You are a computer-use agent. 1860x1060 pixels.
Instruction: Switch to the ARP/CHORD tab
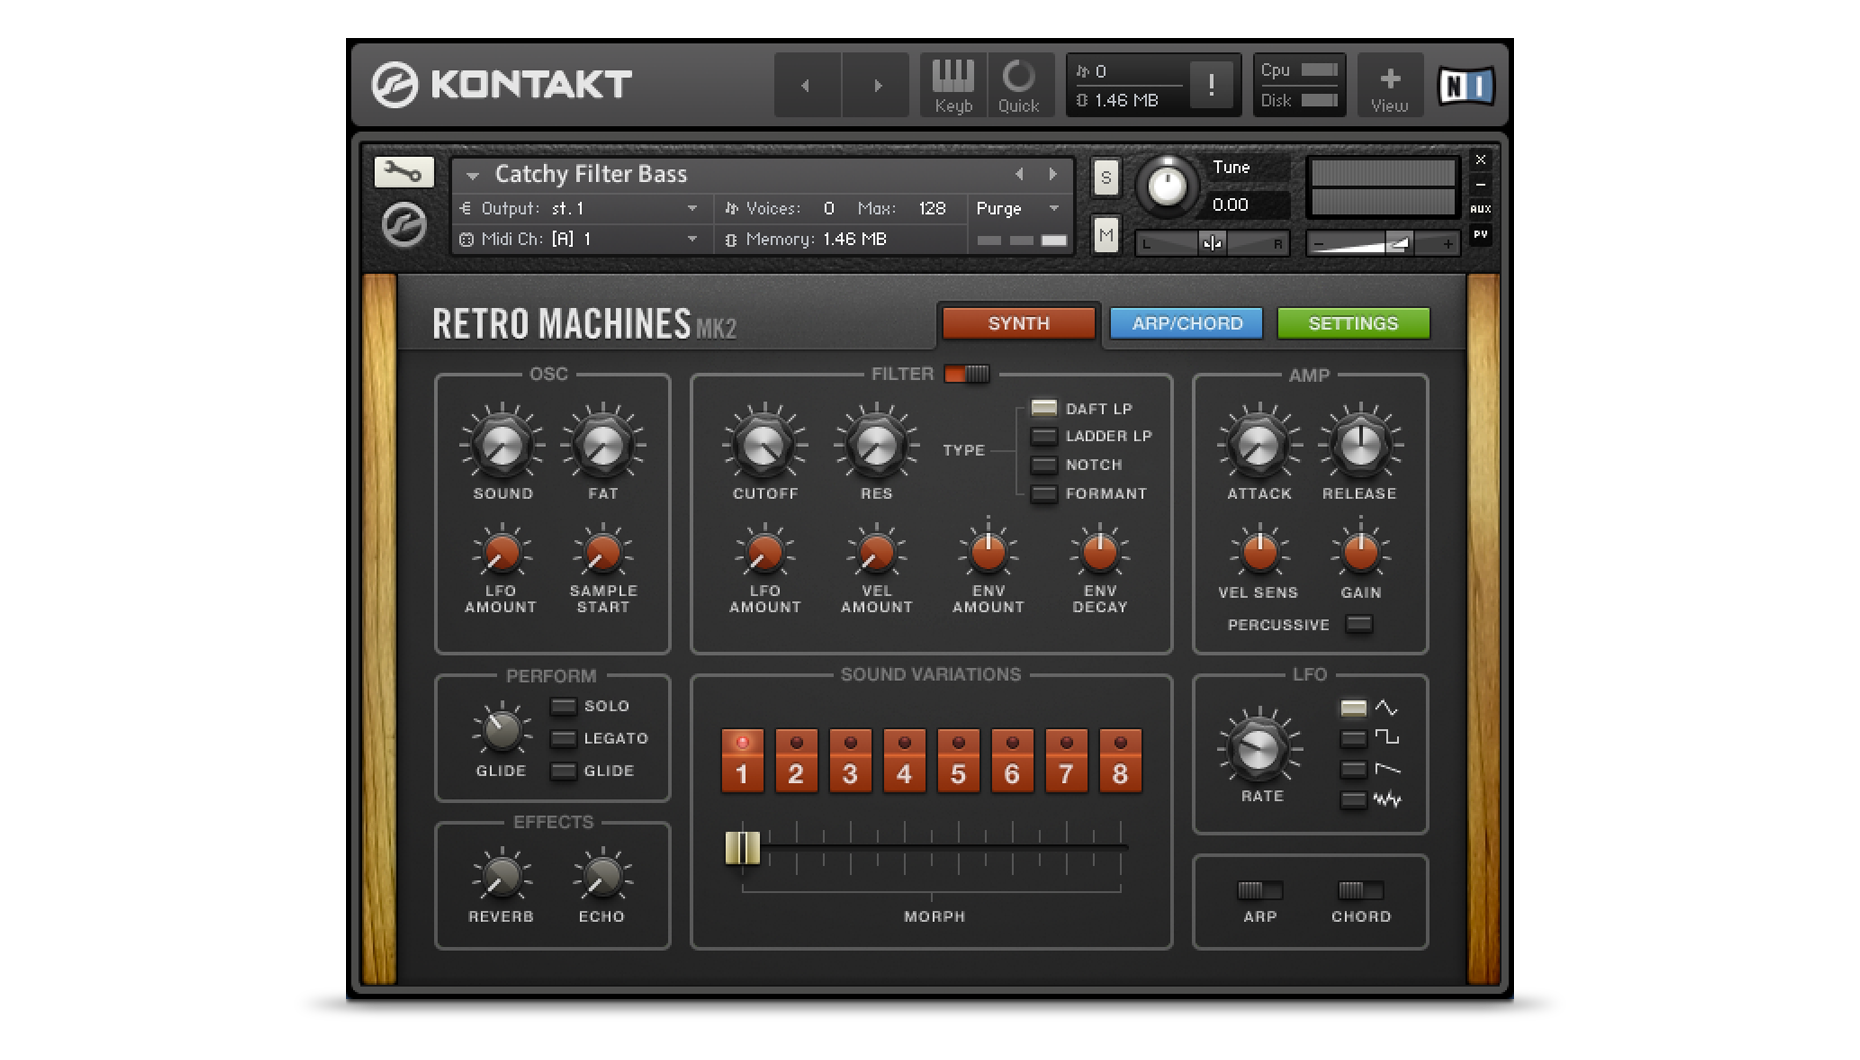(x=1186, y=323)
